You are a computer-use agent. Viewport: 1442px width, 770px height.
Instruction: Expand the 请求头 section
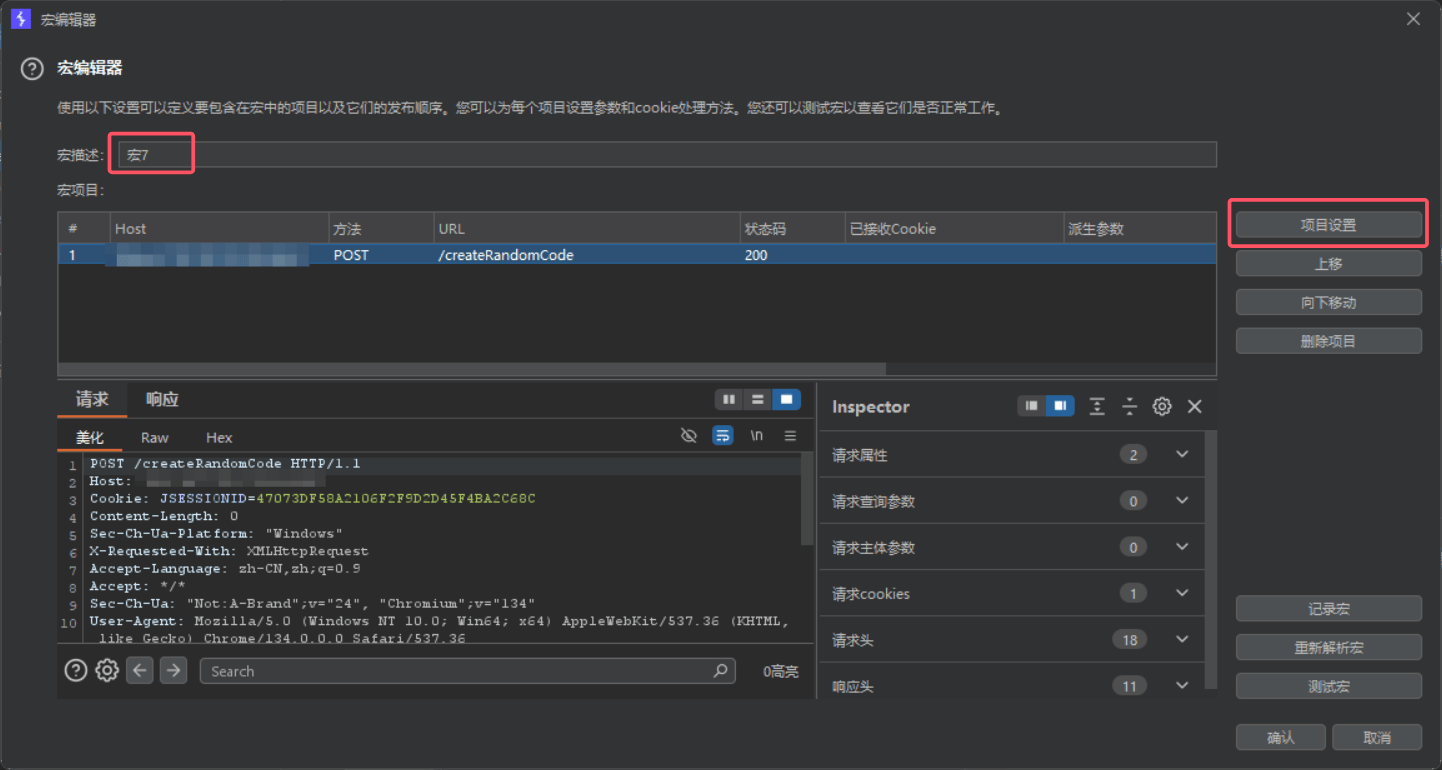(1182, 639)
